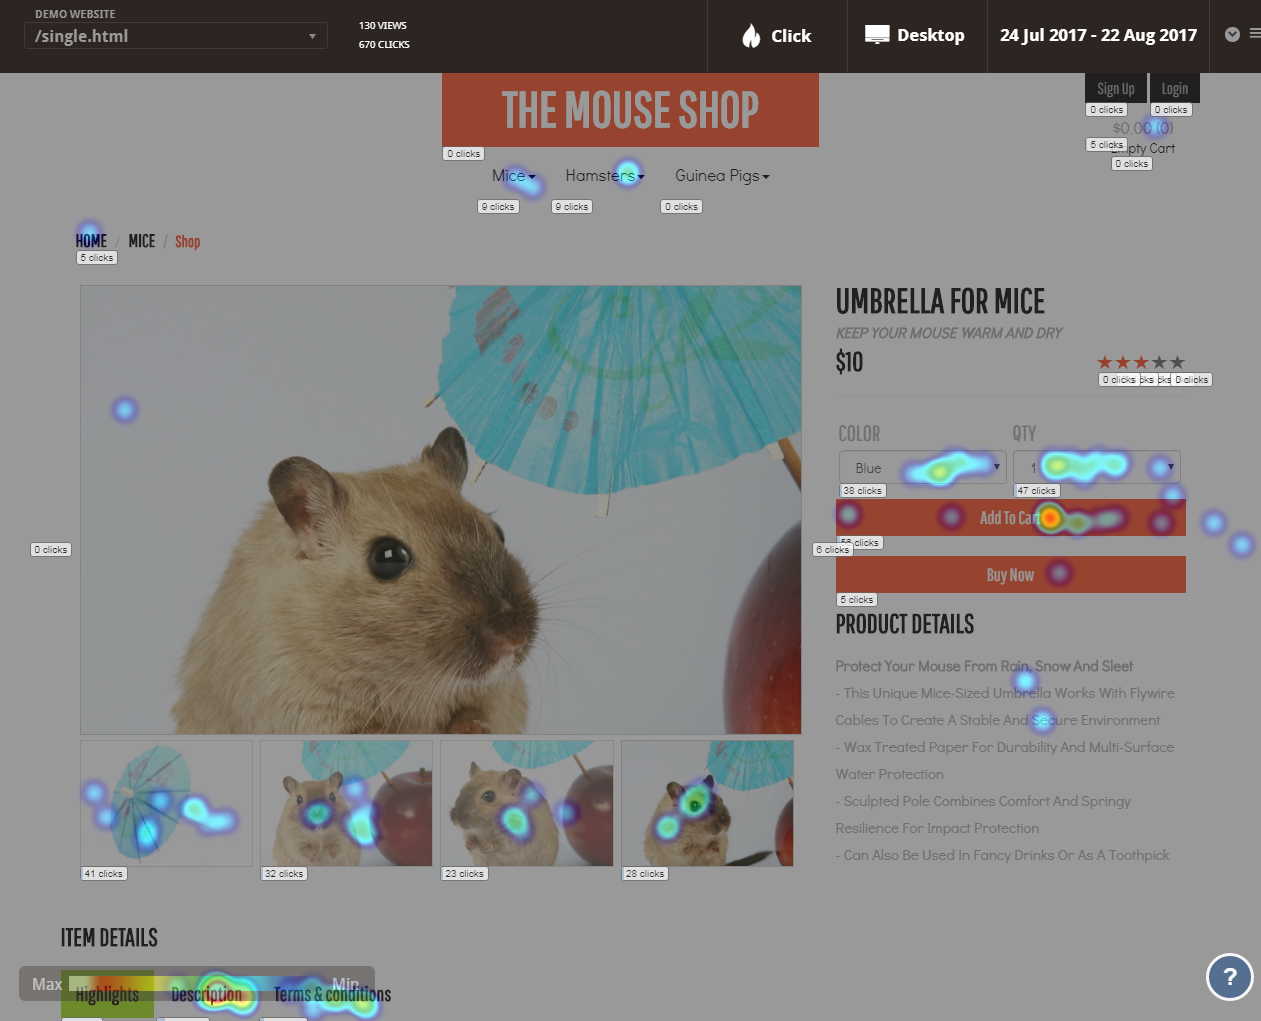Click the HOME breadcrumb link
The width and height of the screenshot is (1261, 1021).
(x=91, y=241)
